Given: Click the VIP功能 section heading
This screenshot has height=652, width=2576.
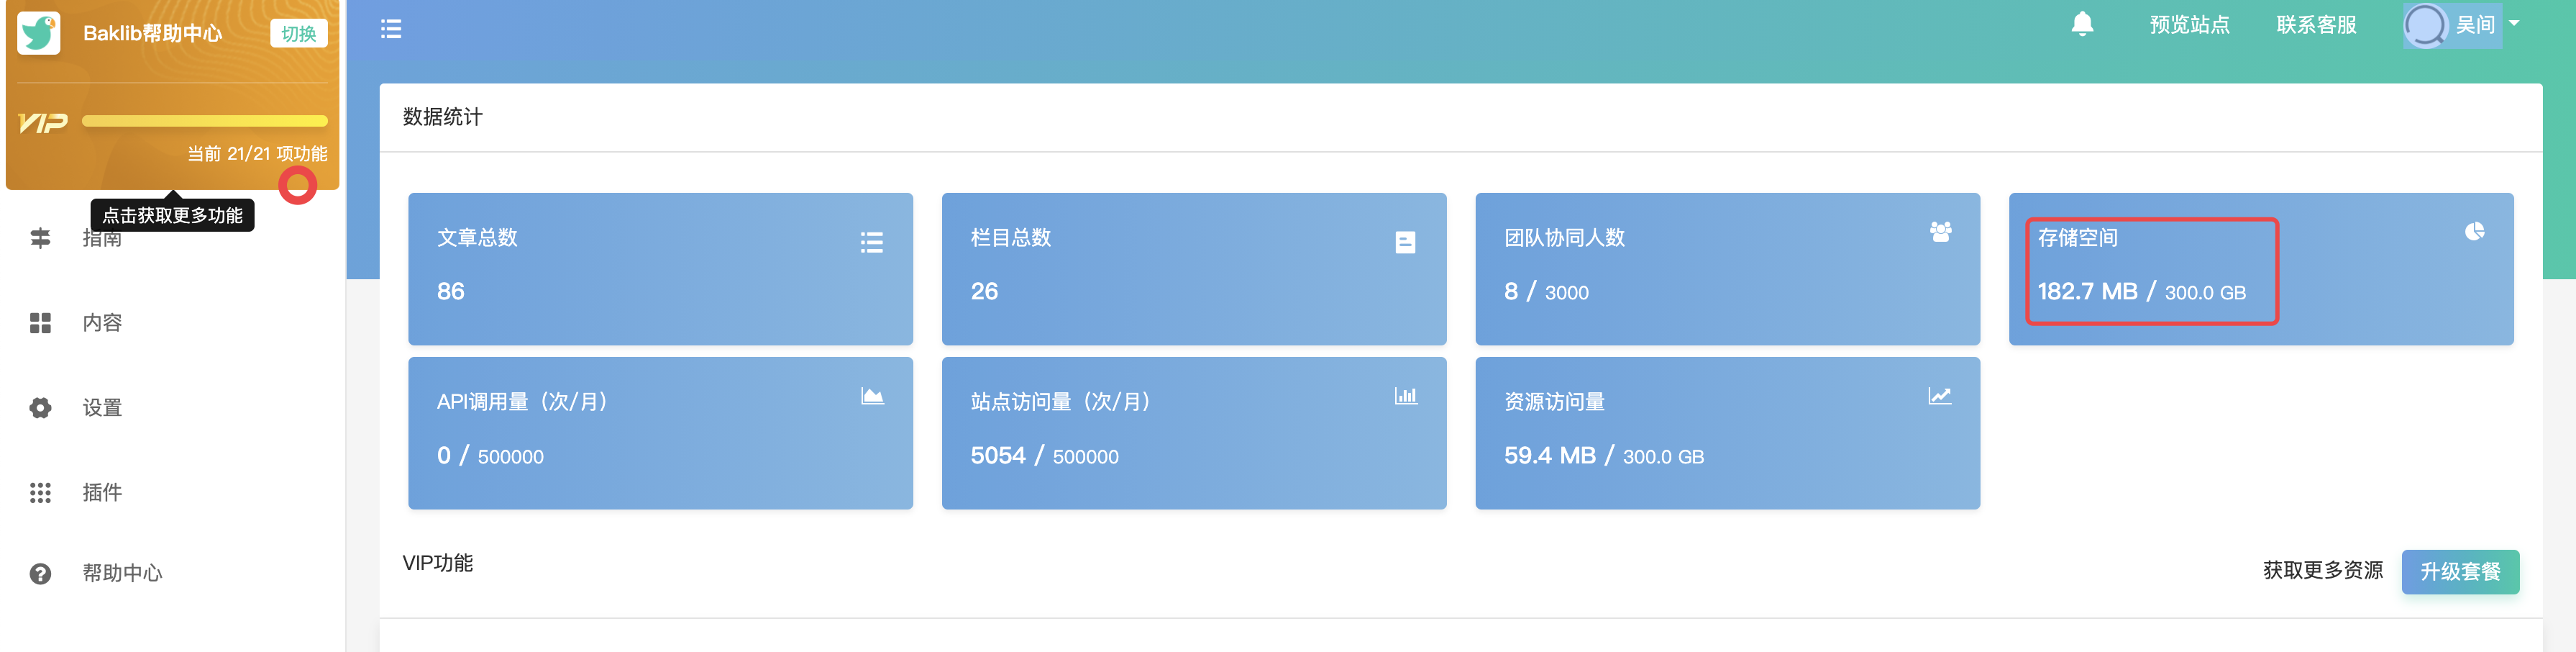Looking at the screenshot, I should 438,563.
